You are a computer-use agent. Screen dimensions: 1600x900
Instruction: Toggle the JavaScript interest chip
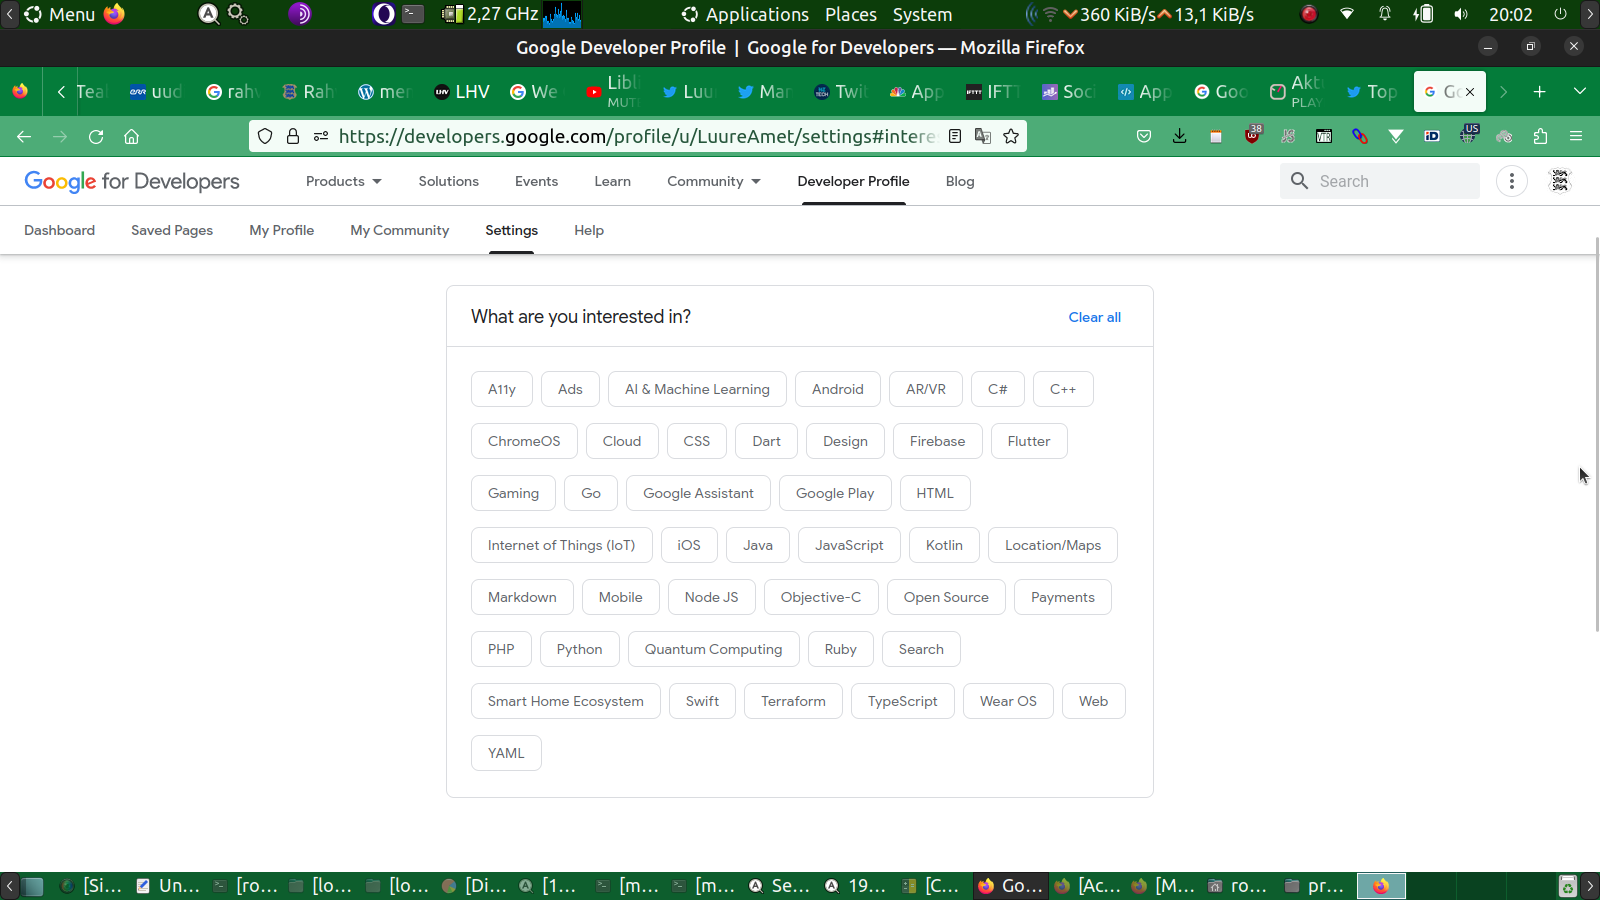(849, 545)
